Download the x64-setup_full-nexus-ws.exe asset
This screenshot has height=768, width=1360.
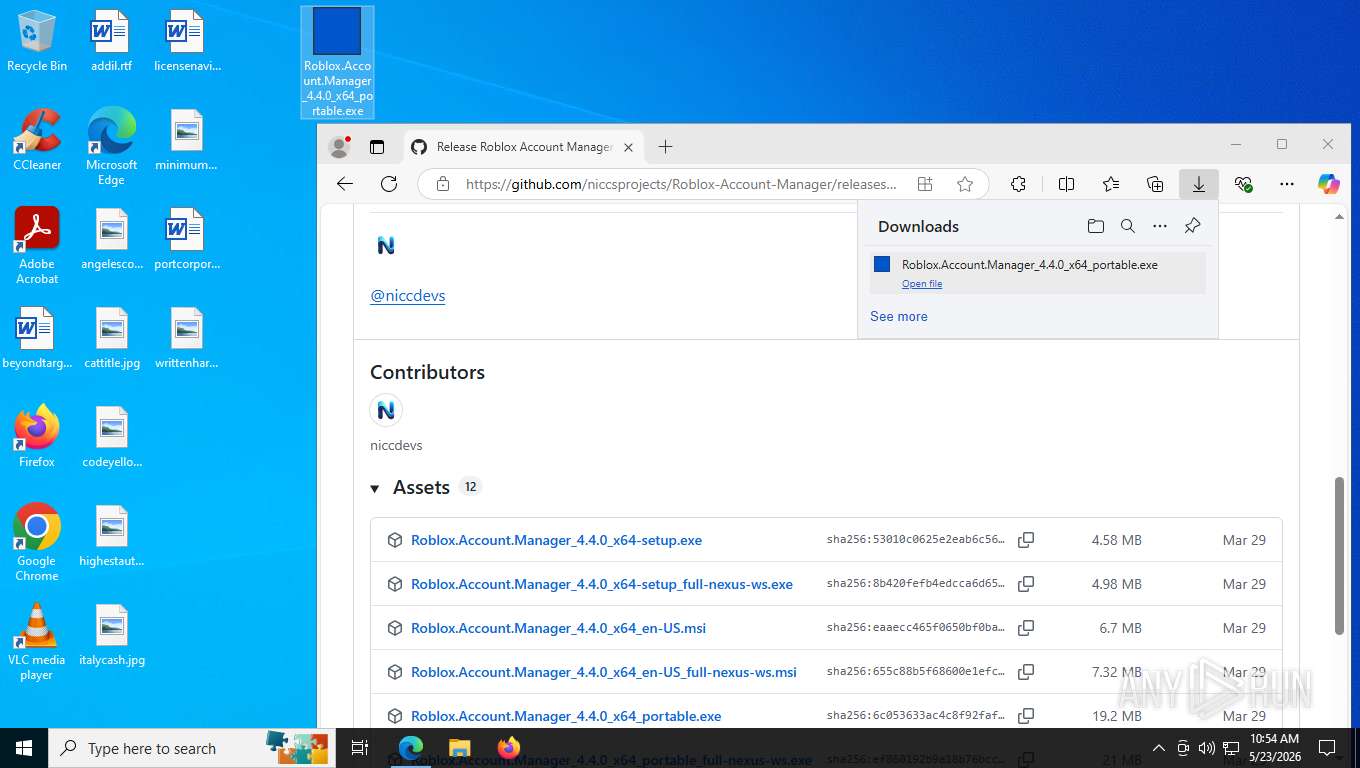602,584
